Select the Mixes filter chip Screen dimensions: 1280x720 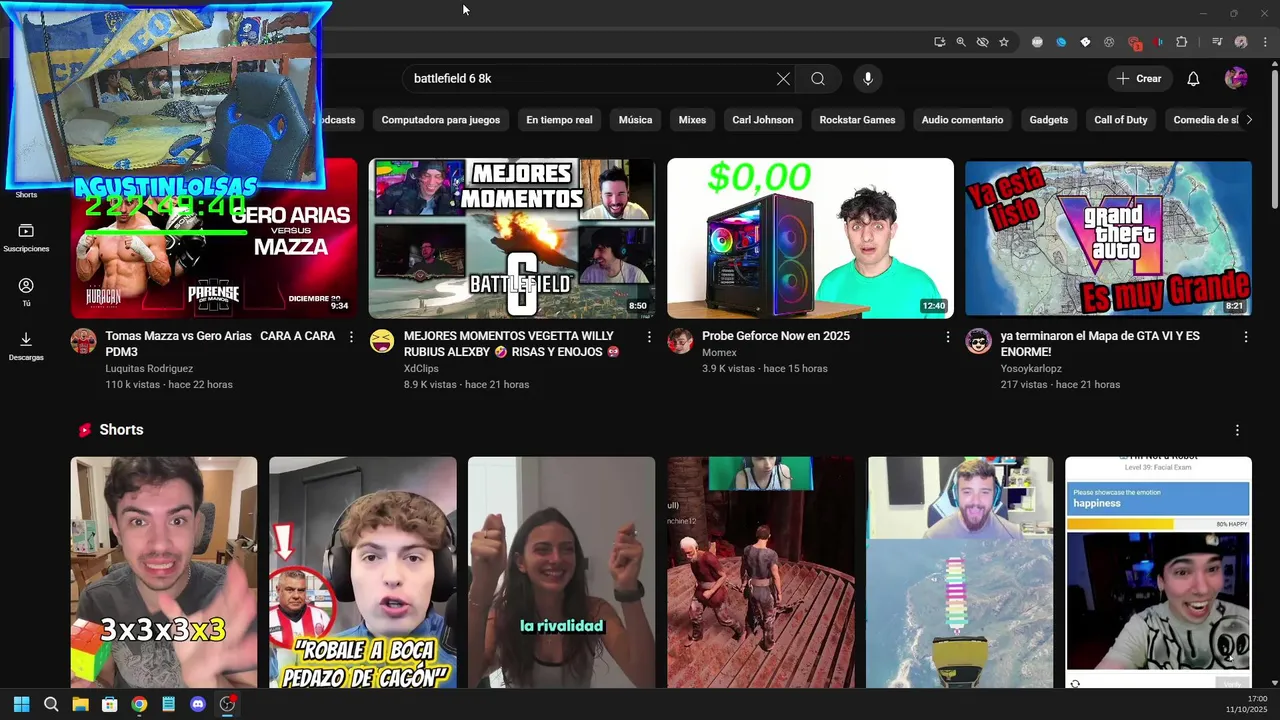click(692, 120)
